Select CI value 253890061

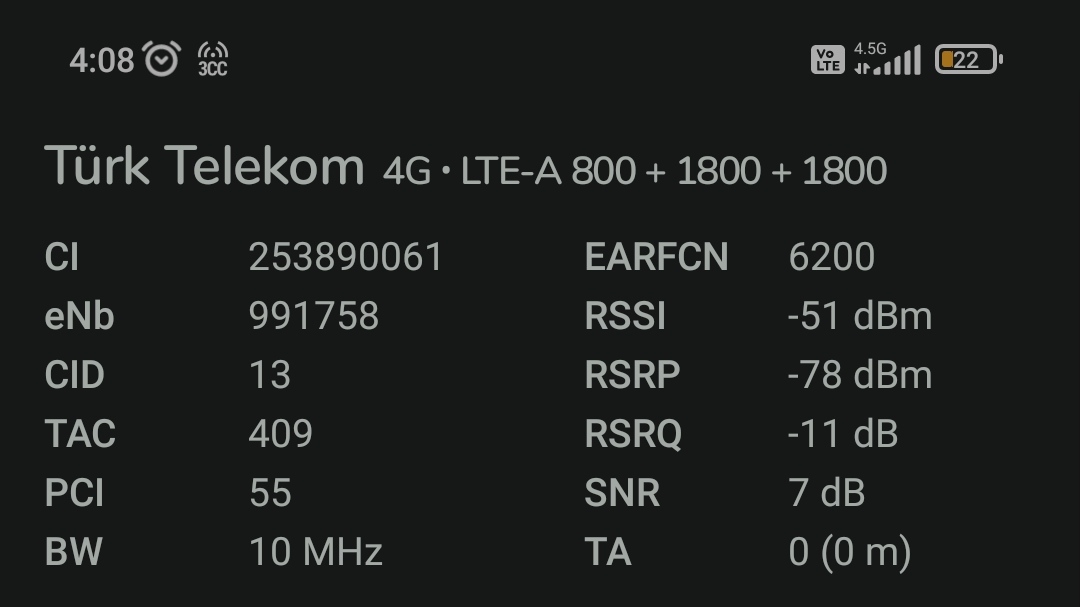[346, 257]
